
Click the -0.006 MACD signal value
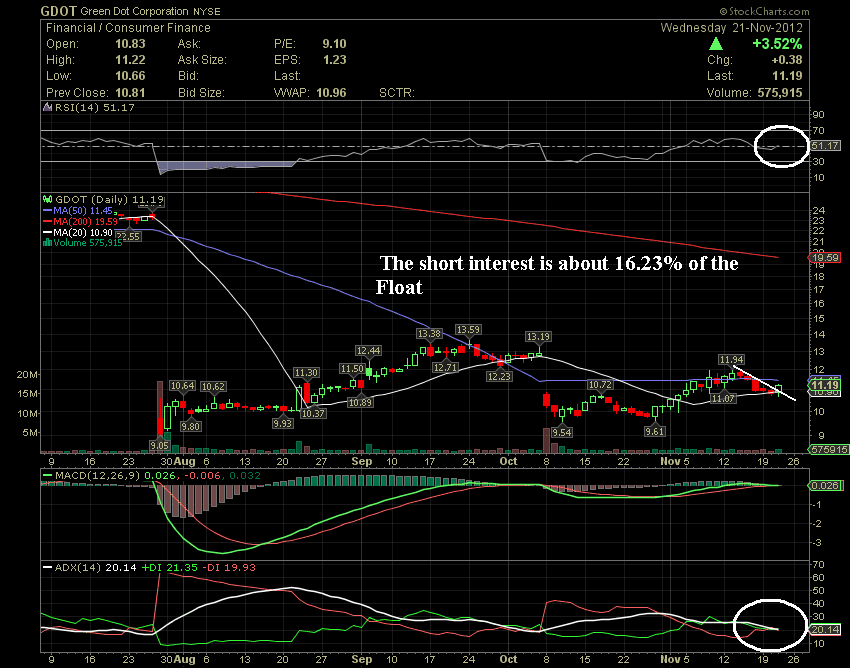coord(203,476)
